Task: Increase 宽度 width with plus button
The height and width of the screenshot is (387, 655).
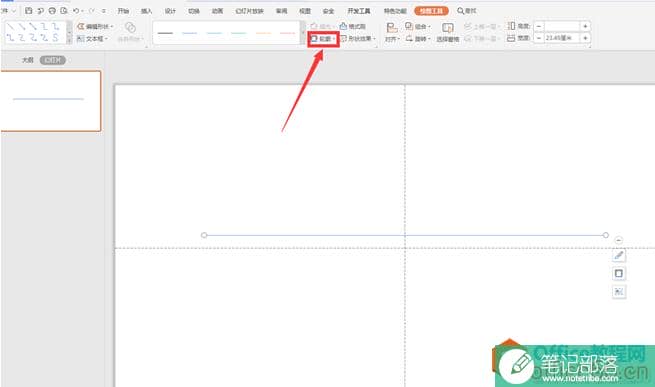Action: pos(585,38)
